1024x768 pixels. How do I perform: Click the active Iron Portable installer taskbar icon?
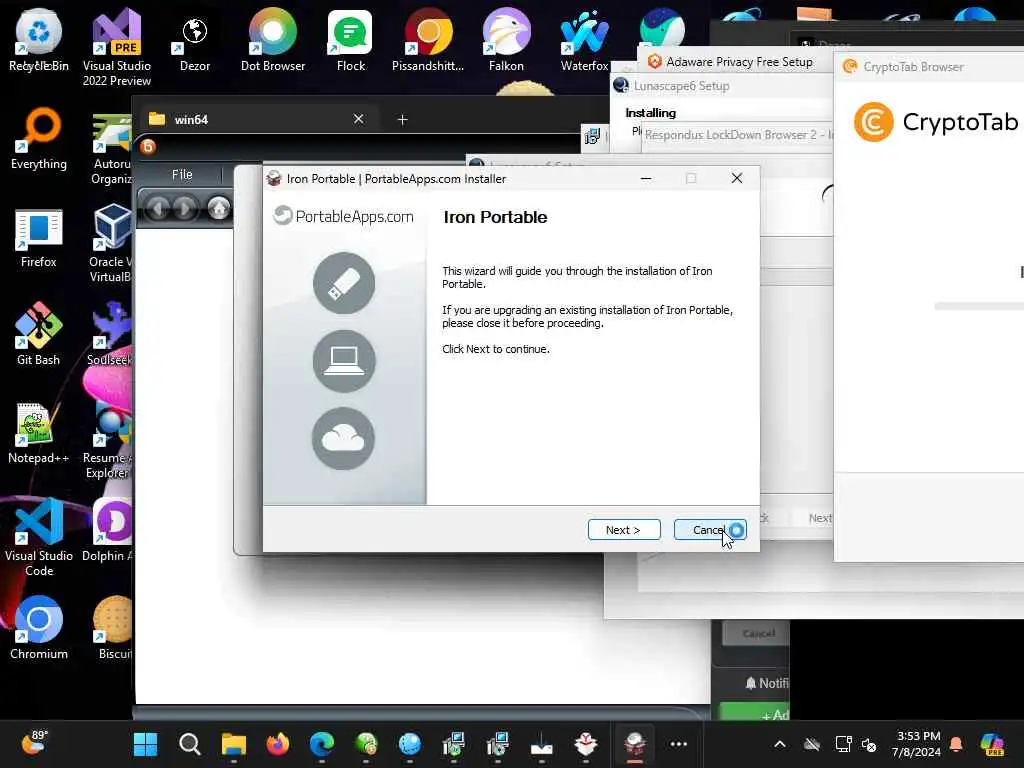pyautogui.click(x=634, y=744)
